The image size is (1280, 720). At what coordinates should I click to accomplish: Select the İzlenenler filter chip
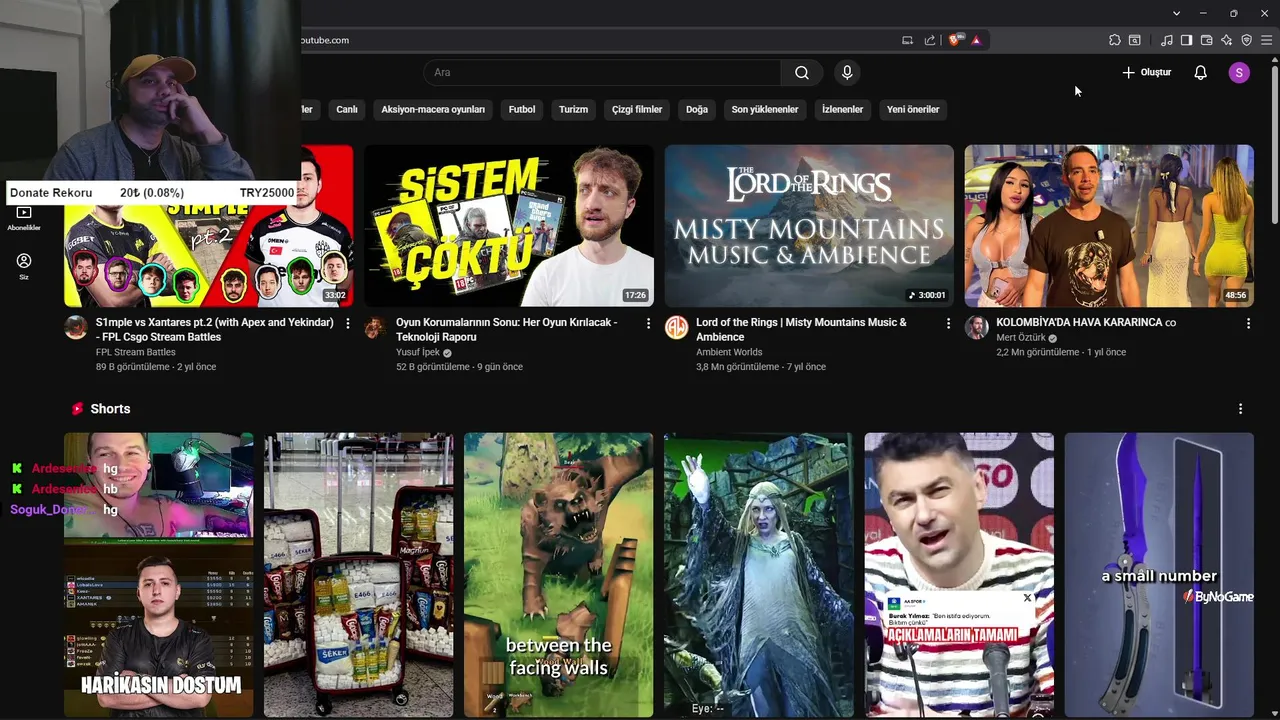click(842, 109)
